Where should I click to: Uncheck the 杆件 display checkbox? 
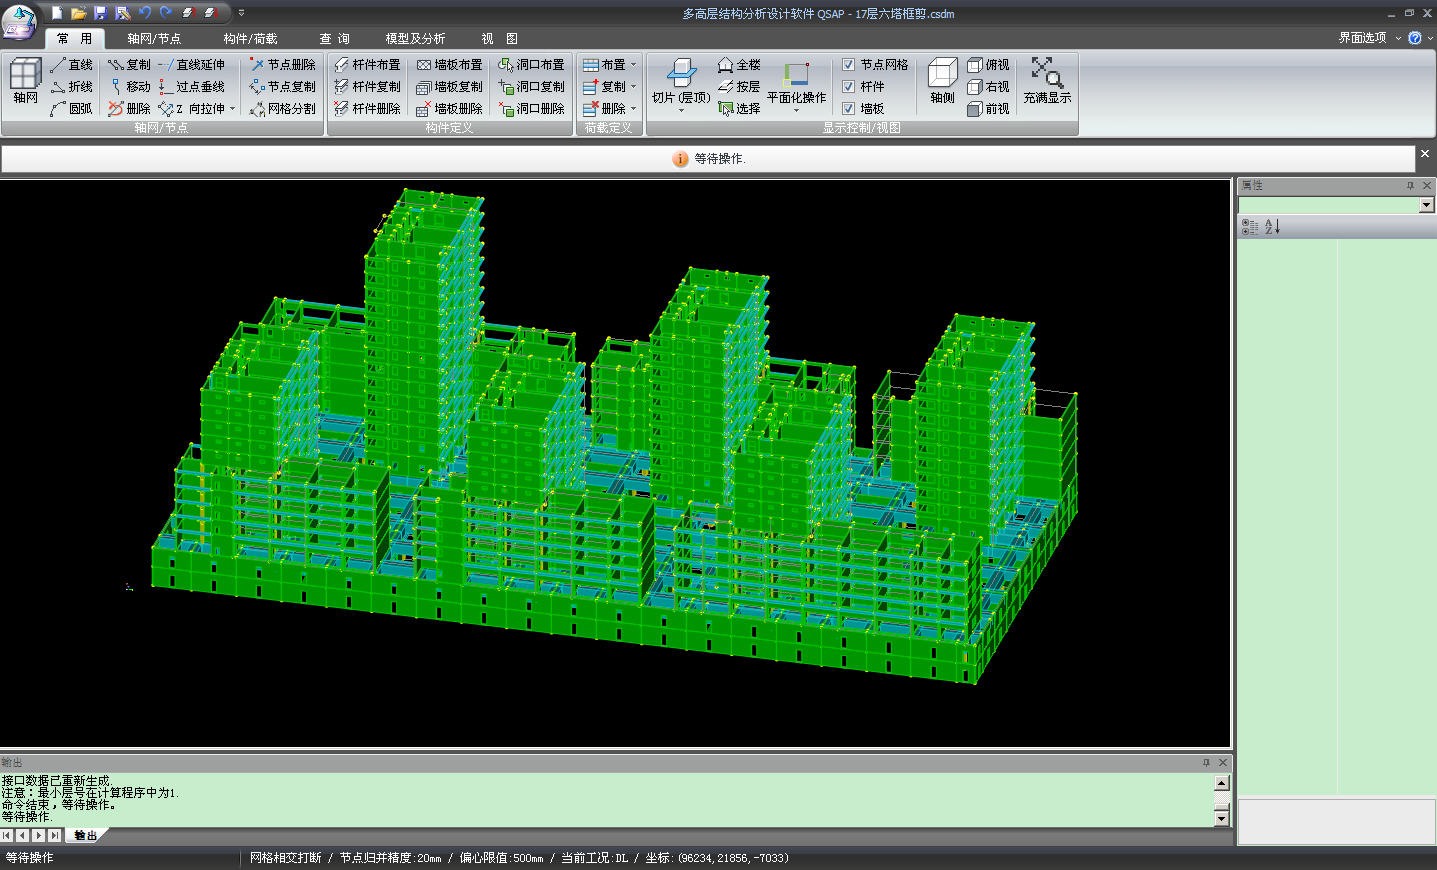849,87
